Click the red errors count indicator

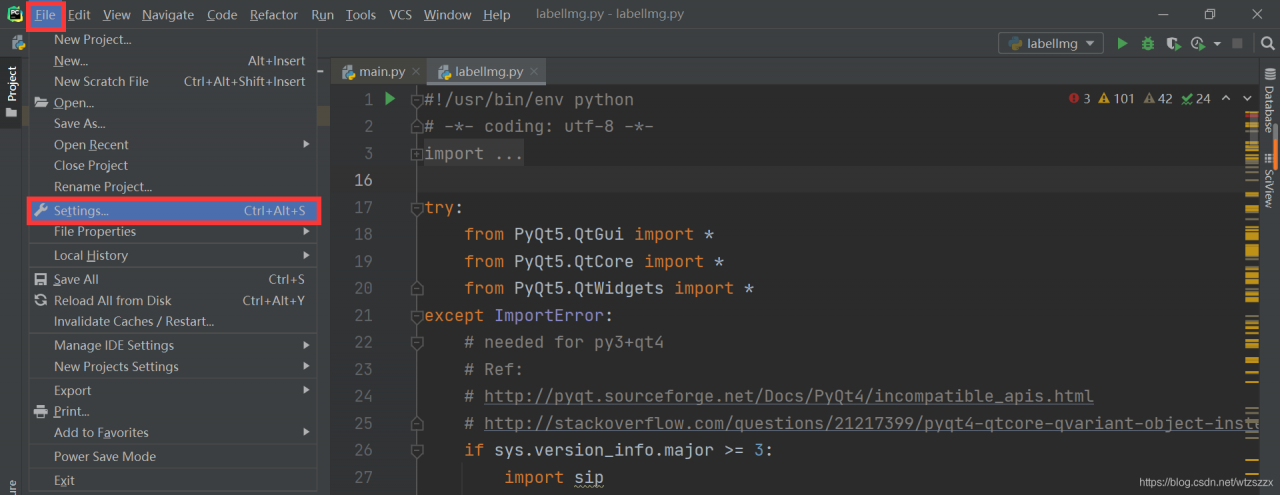click(1079, 99)
